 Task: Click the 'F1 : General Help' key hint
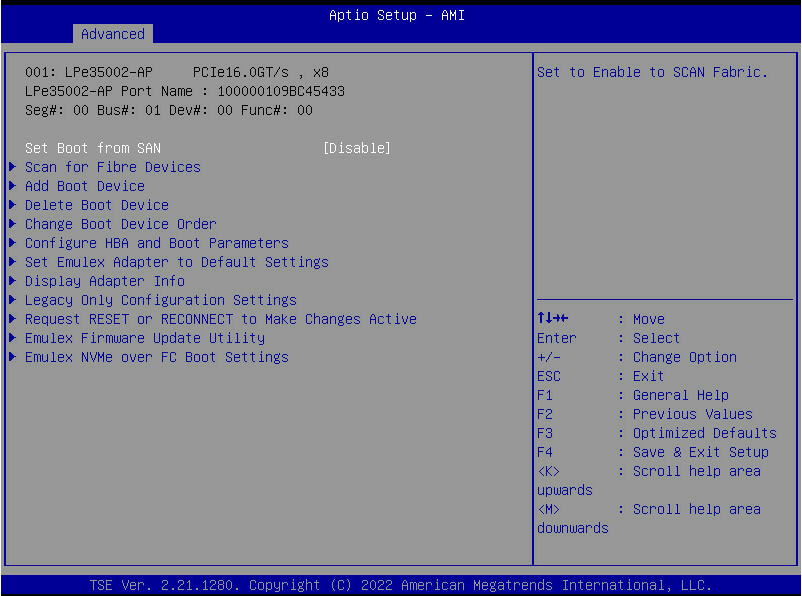pos(633,395)
